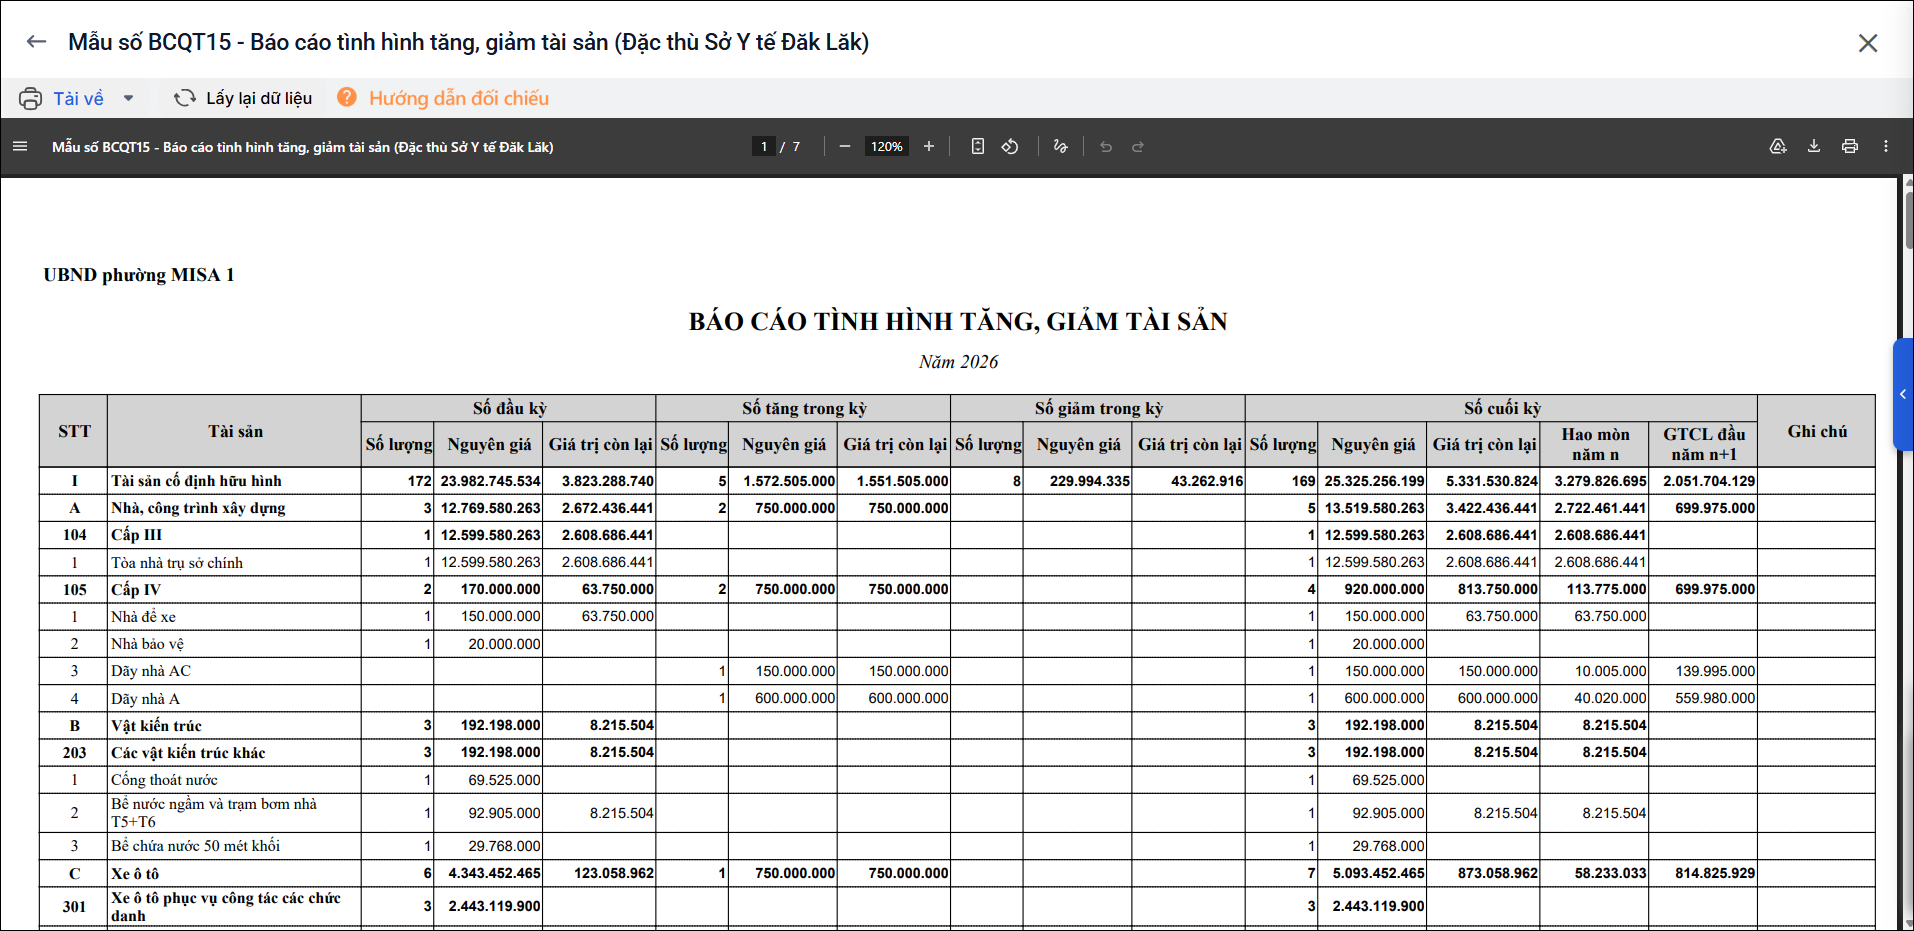
Task: Zoom out the PDF with minus
Action: (x=845, y=146)
